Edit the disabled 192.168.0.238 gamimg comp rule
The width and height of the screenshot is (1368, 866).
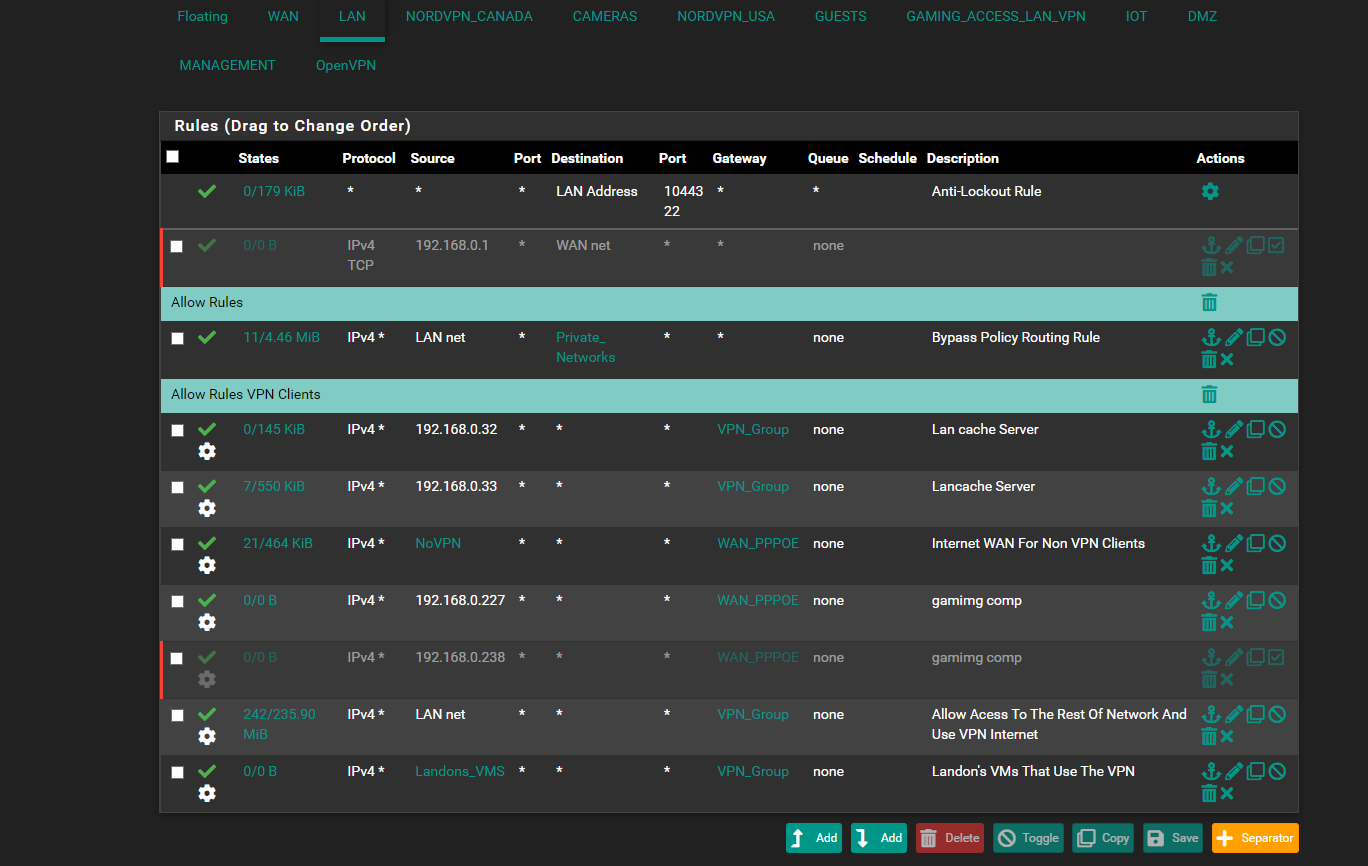1234,657
